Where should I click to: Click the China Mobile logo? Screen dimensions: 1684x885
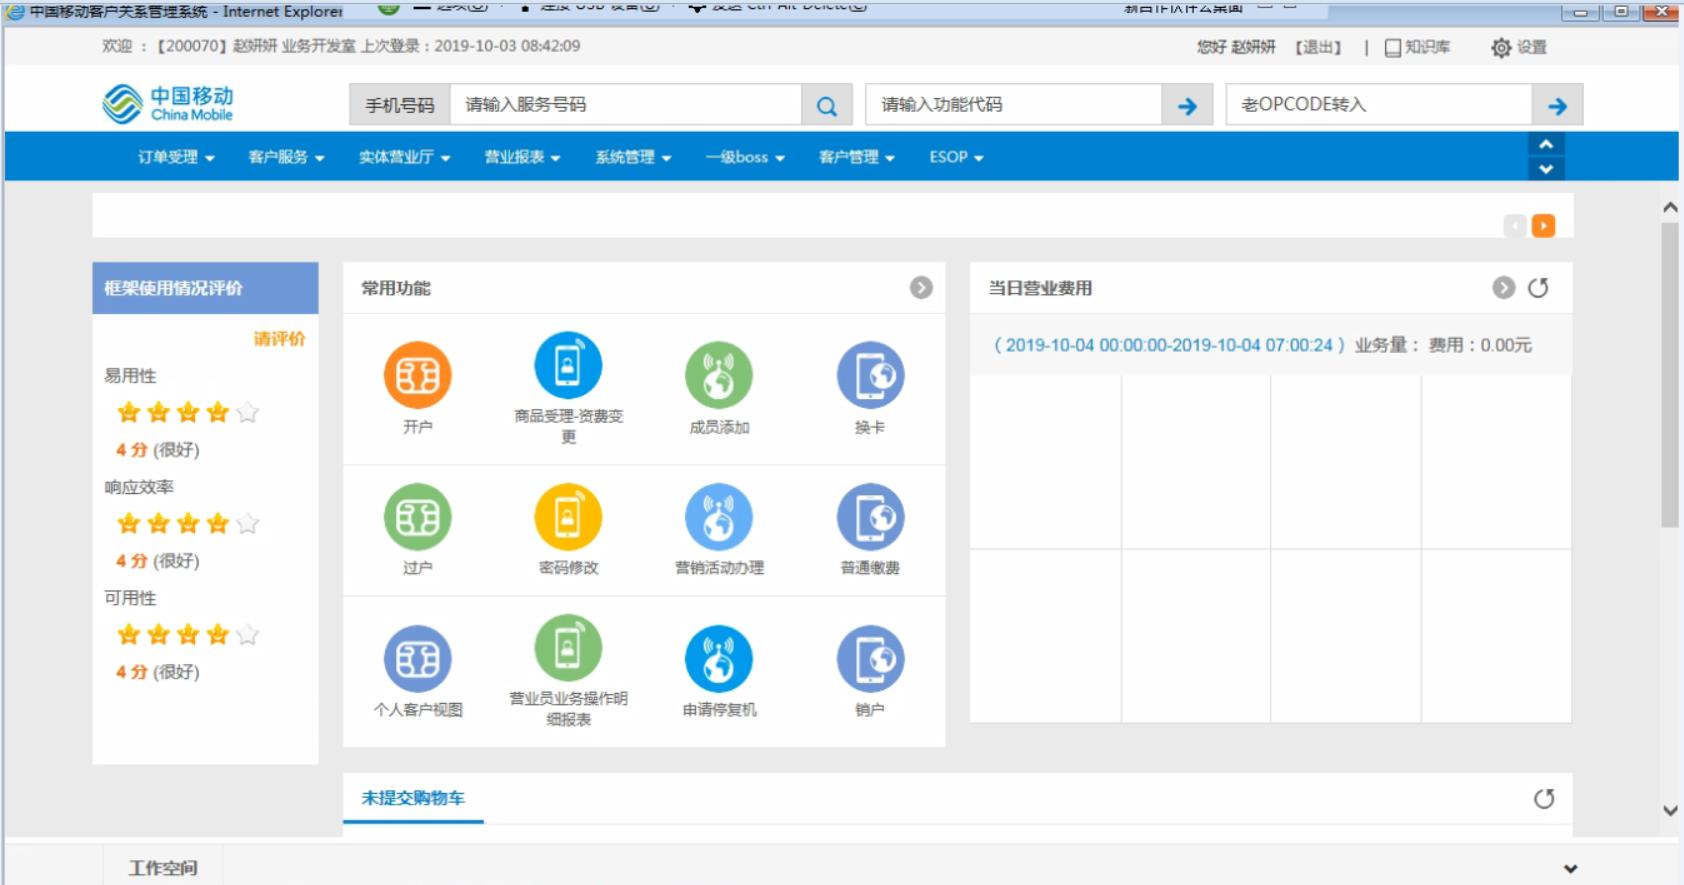click(168, 104)
